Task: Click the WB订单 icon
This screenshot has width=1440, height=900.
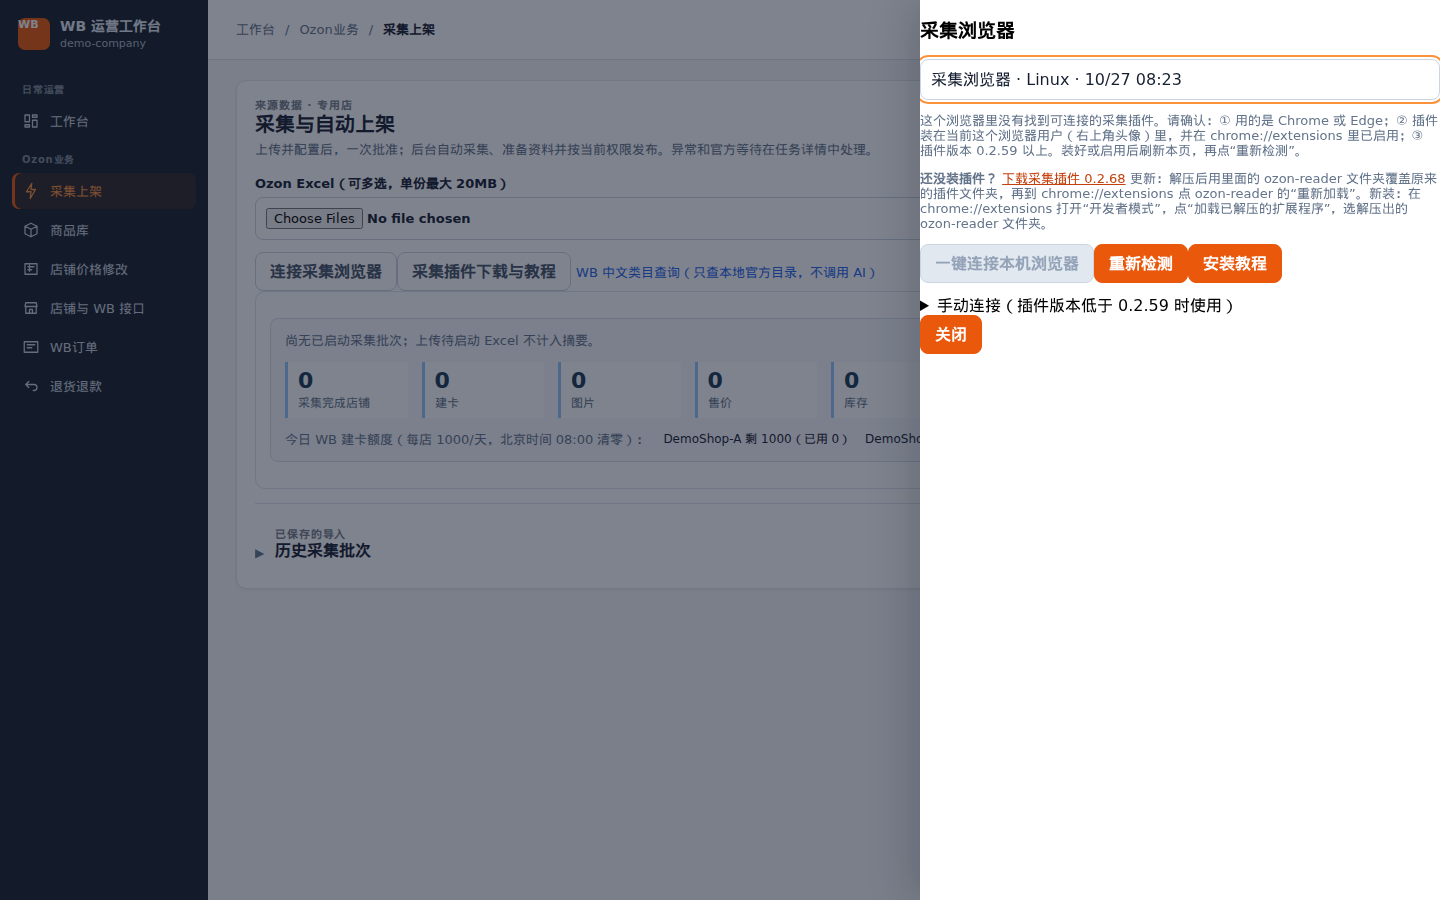Action: (x=31, y=347)
